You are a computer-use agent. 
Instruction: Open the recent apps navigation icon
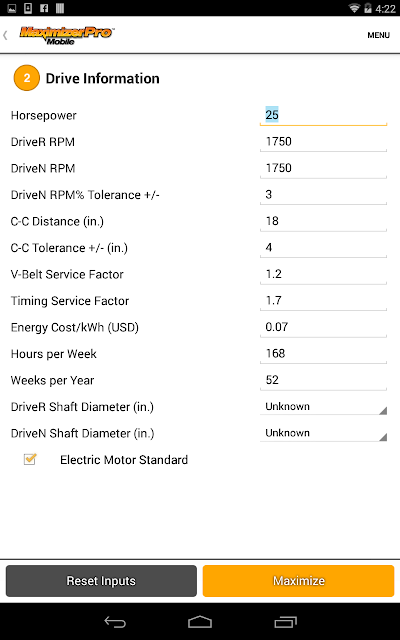[285, 622]
